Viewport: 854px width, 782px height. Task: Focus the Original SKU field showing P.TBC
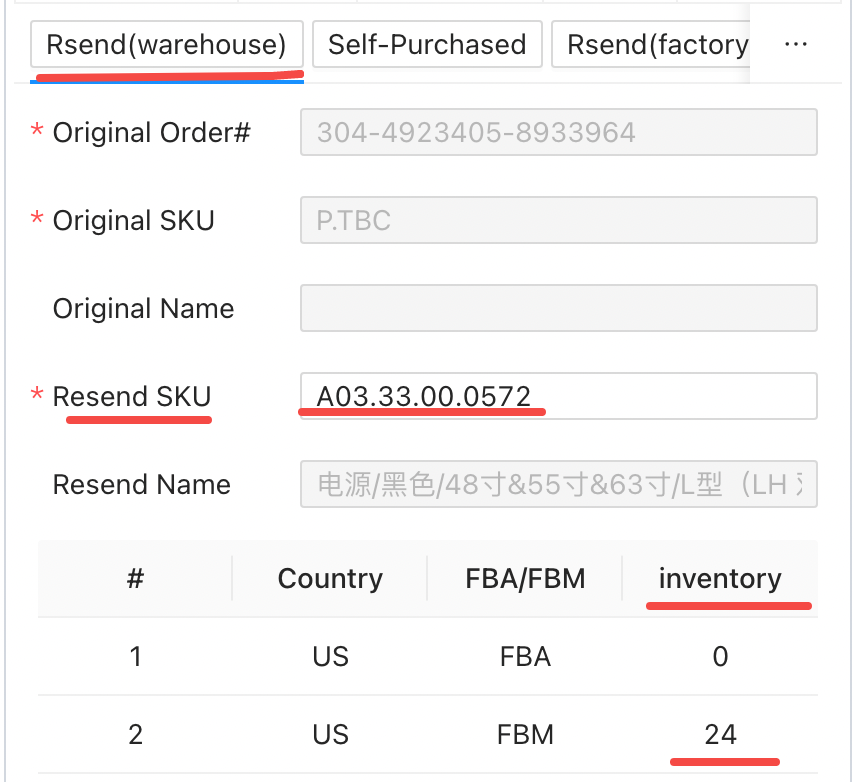(558, 220)
